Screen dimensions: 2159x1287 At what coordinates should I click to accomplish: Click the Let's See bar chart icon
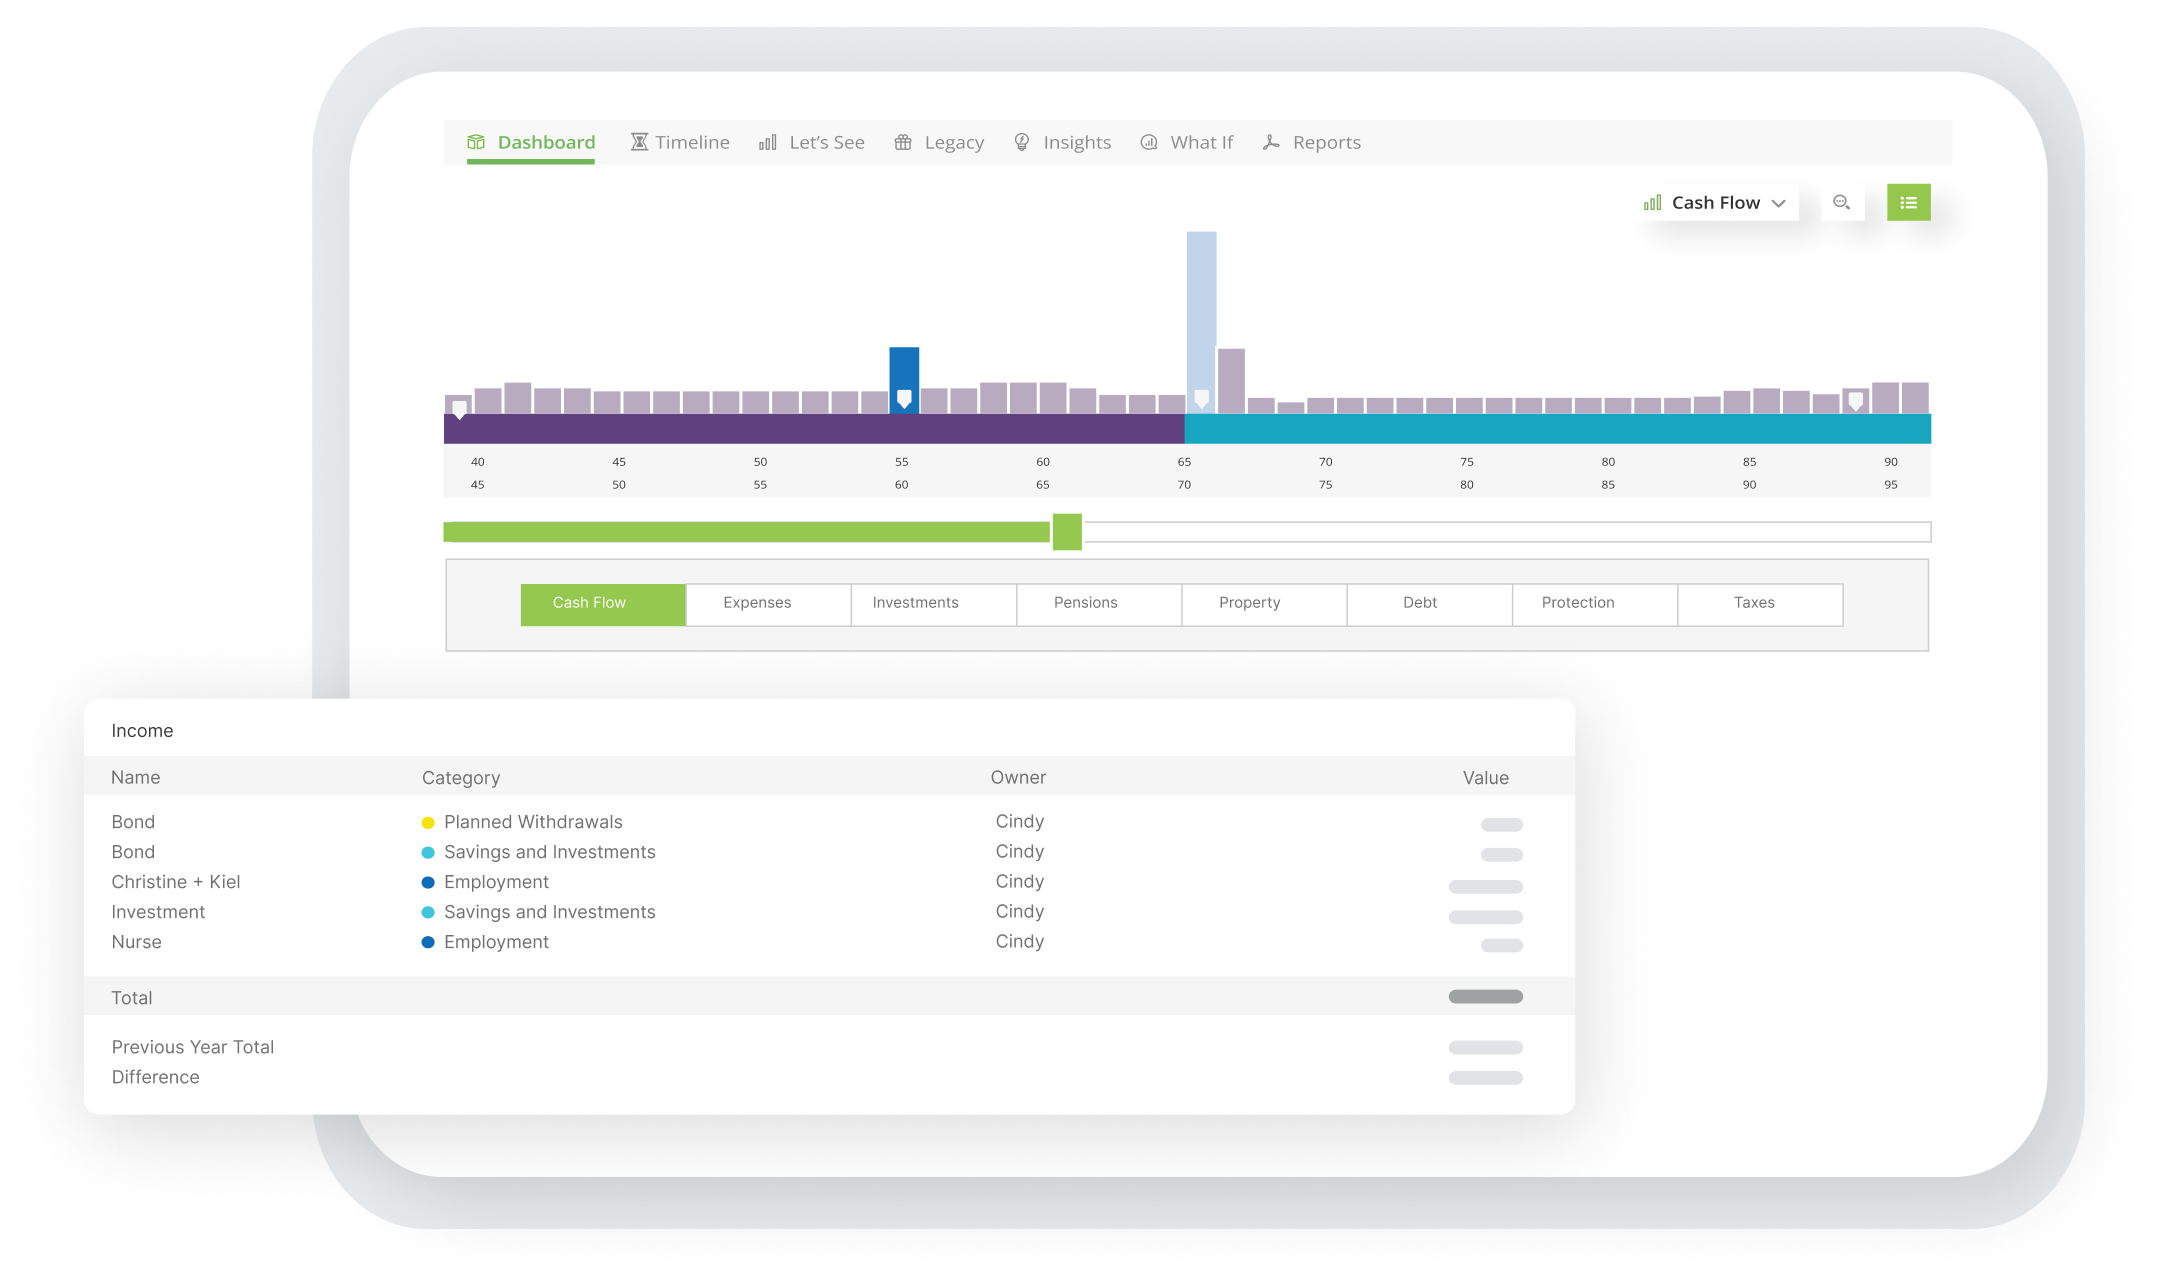pyautogui.click(x=767, y=142)
